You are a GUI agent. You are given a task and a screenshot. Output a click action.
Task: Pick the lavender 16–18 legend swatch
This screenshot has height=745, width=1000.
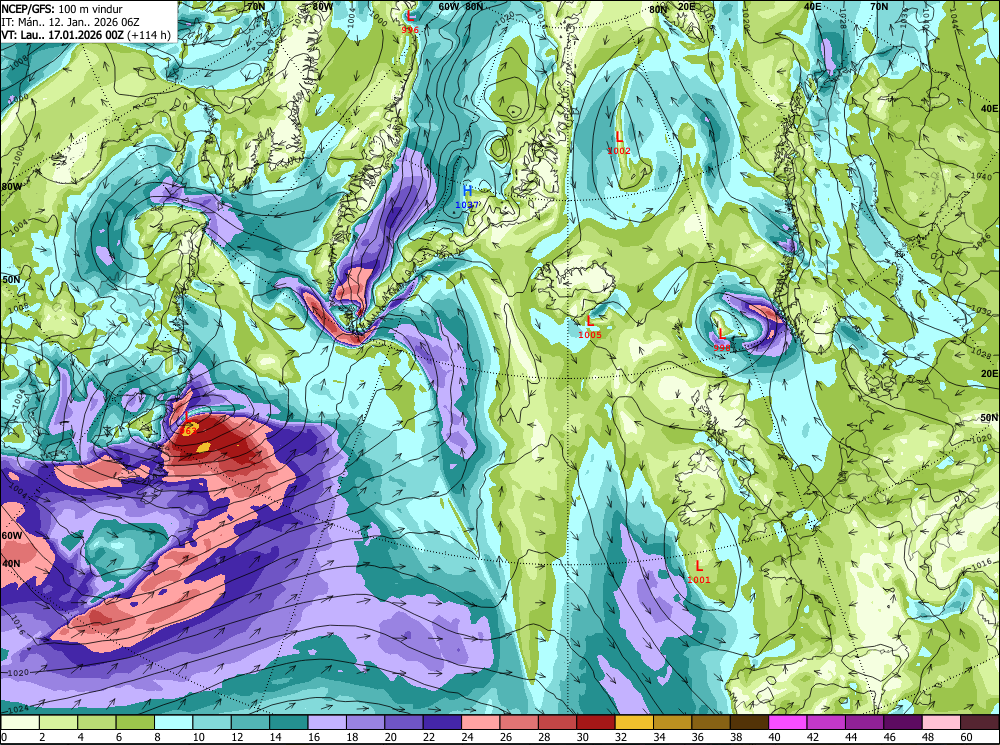point(327,722)
